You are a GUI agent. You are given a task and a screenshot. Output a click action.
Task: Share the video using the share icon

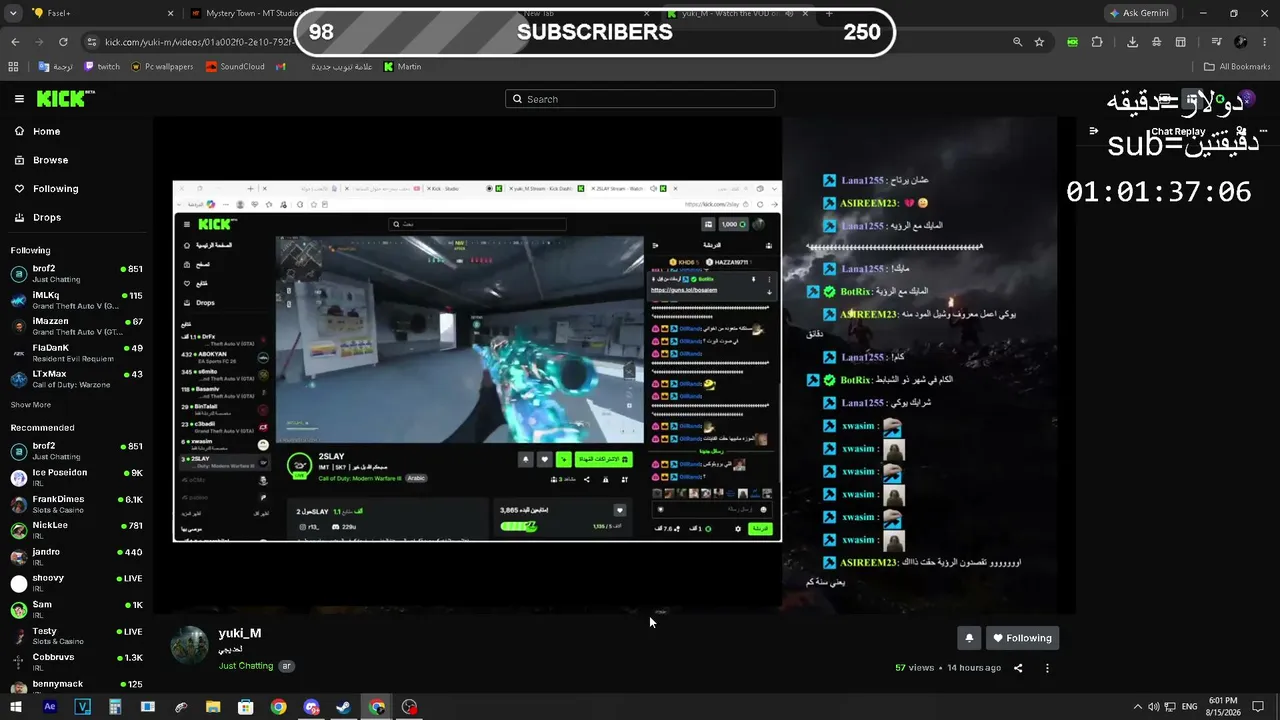(x=1018, y=668)
